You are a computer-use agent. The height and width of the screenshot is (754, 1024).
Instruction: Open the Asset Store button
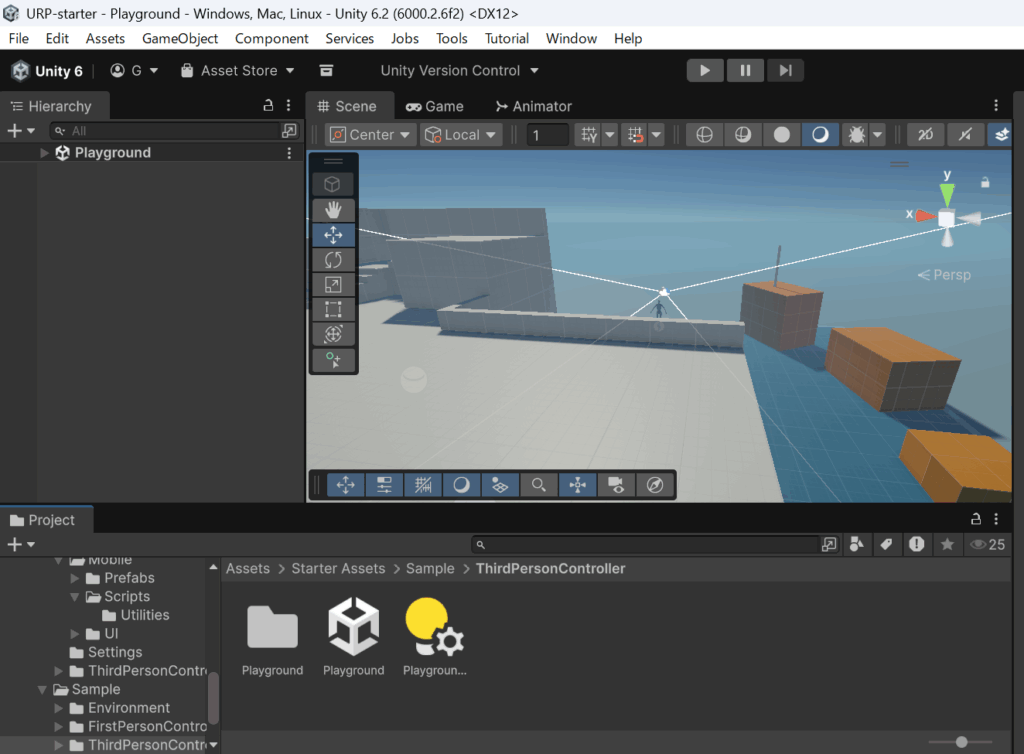pos(238,71)
